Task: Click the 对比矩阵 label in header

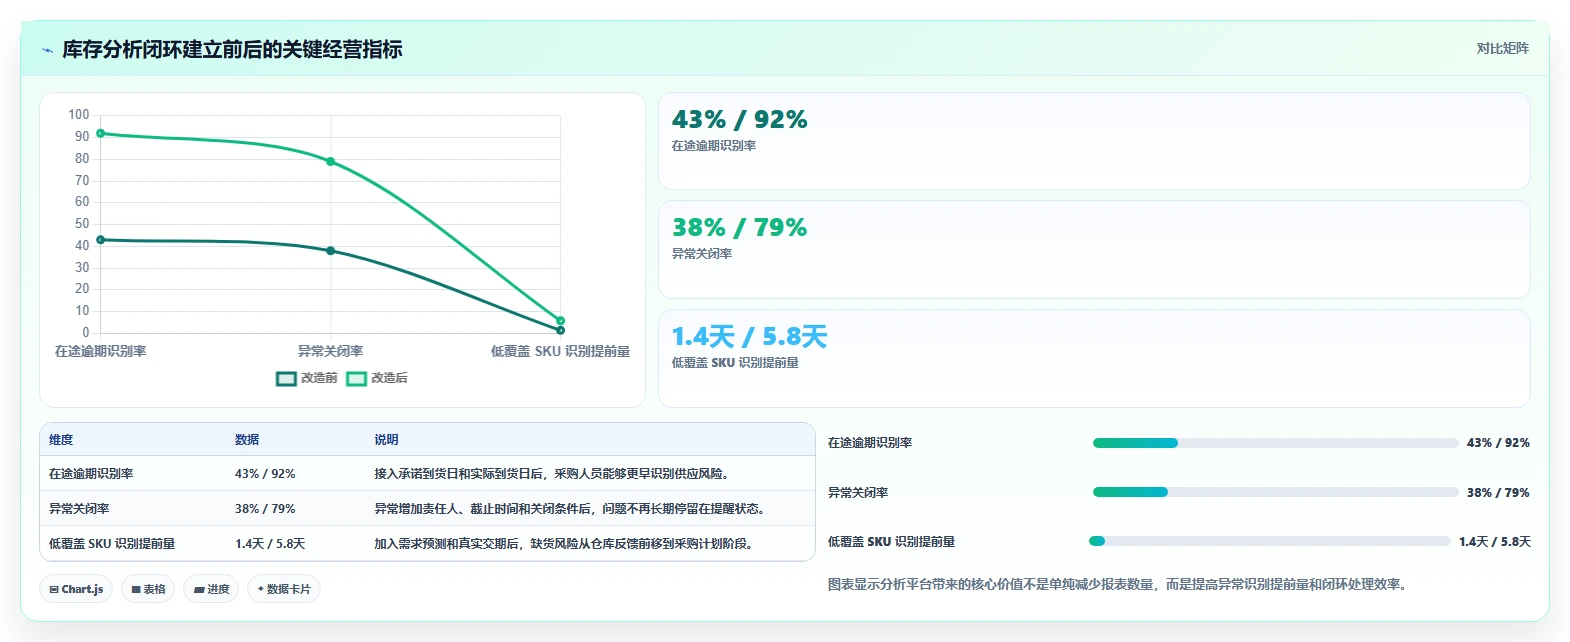Action: point(1502,48)
